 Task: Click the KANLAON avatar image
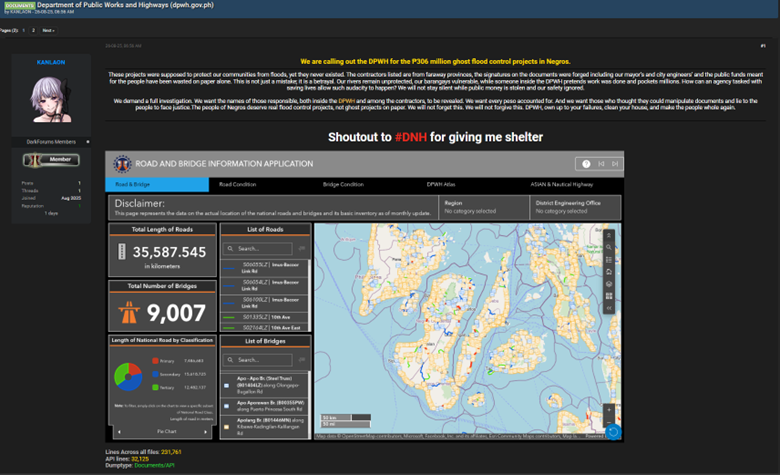pos(51,99)
